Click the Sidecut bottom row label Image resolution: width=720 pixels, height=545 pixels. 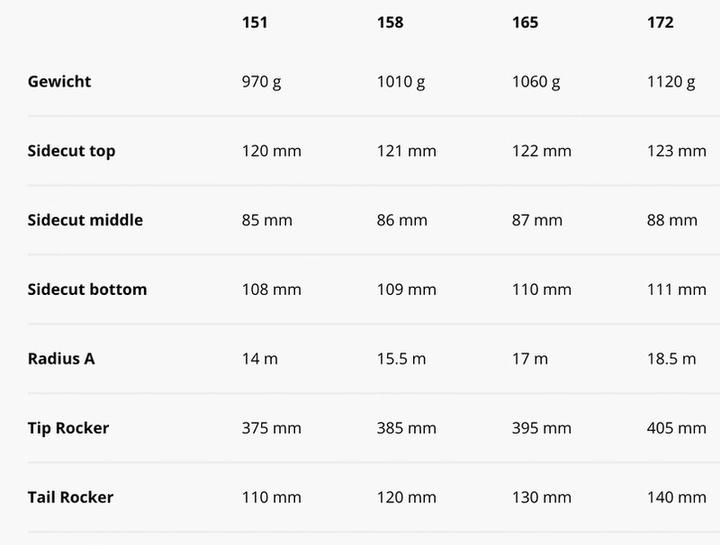pyautogui.click(x=87, y=289)
